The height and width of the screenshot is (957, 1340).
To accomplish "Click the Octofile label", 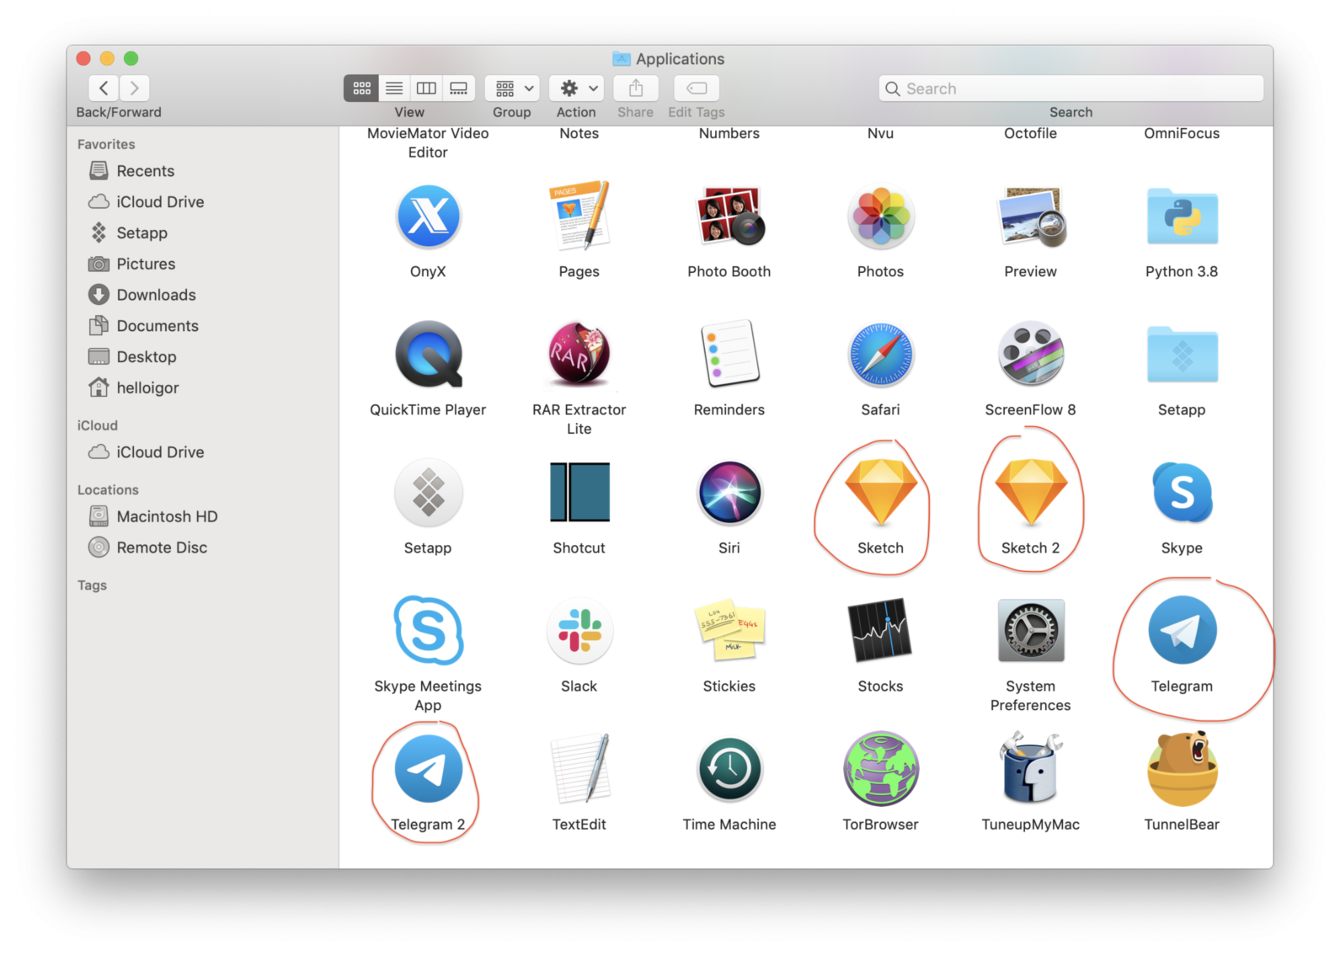I will pyautogui.click(x=1031, y=133).
